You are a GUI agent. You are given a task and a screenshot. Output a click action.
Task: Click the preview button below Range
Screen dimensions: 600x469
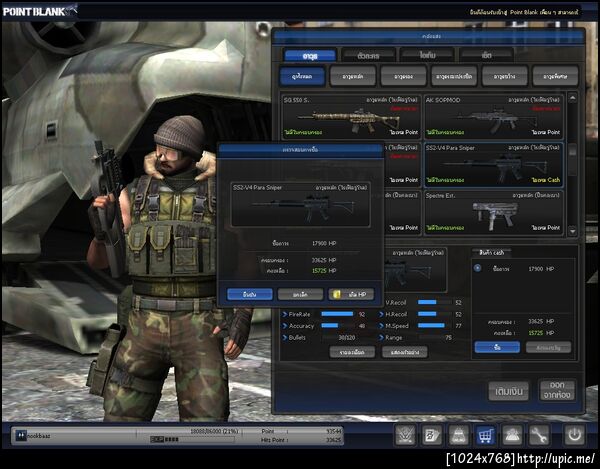tap(404, 352)
